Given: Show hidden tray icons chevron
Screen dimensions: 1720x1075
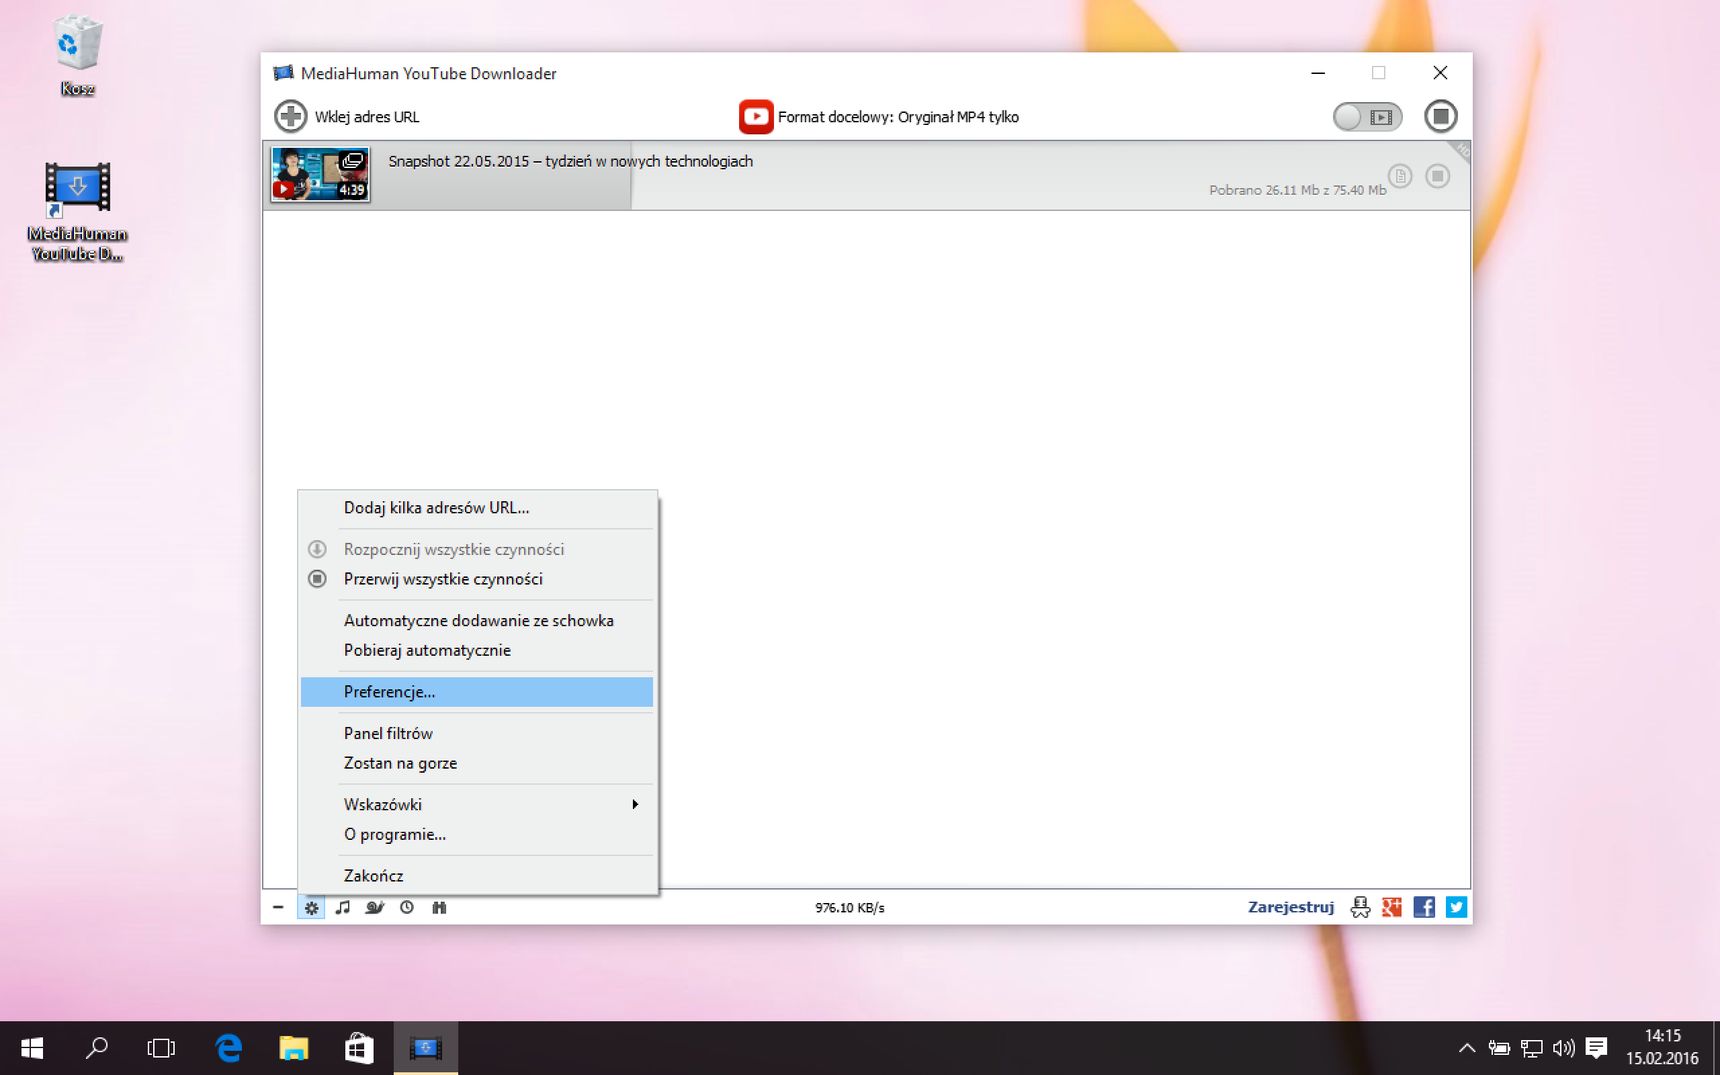Looking at the screenshot, I should coord(1467,1048).
